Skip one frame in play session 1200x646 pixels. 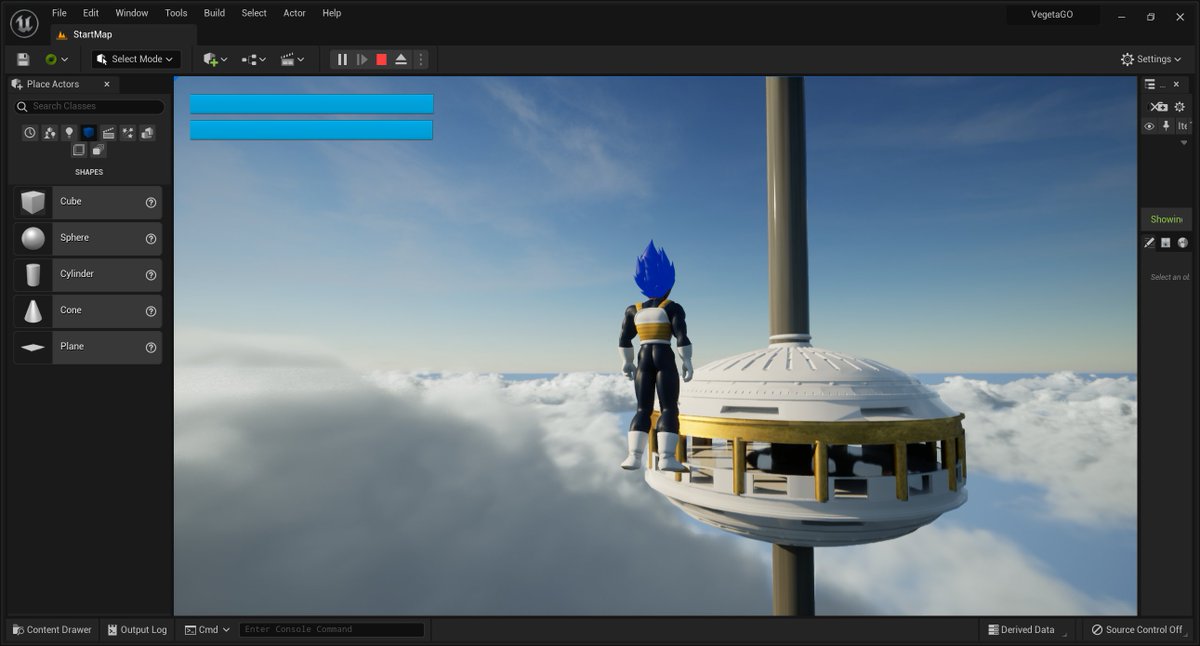point(362,59)
